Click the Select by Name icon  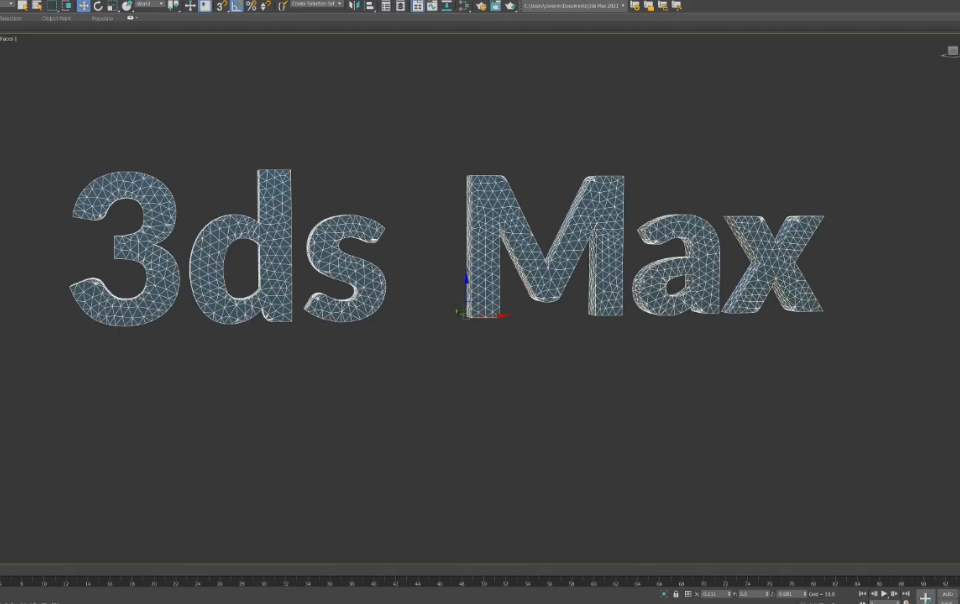tap(37, 6)
